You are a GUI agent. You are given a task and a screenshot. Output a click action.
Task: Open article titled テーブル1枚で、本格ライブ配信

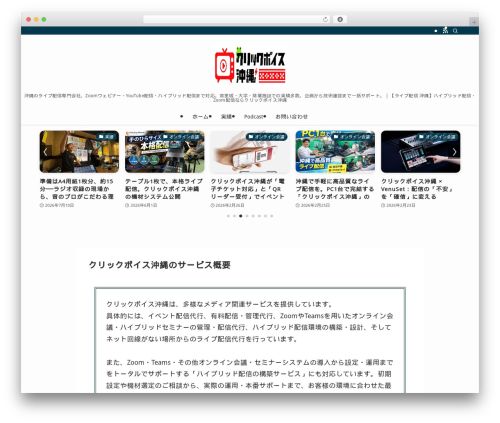164,189
